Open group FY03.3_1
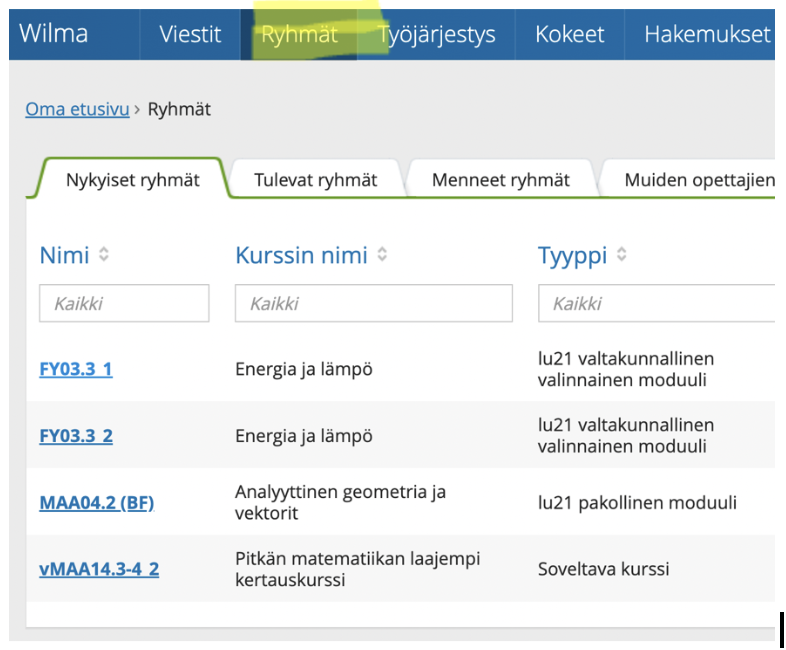Image resolution: width=786 pixels, height=650 pixels. tap(76, 369)
